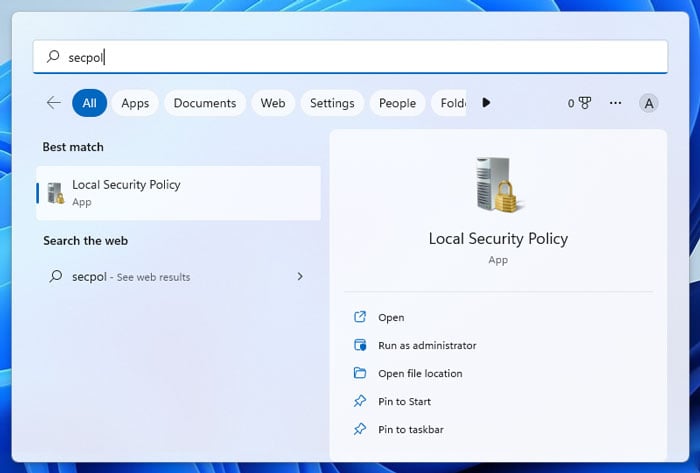Image resolution: width=700 pixels, height=473 pixels.
Task: Click the small Local Security Policy icon in results
Action: pos(56,193)
